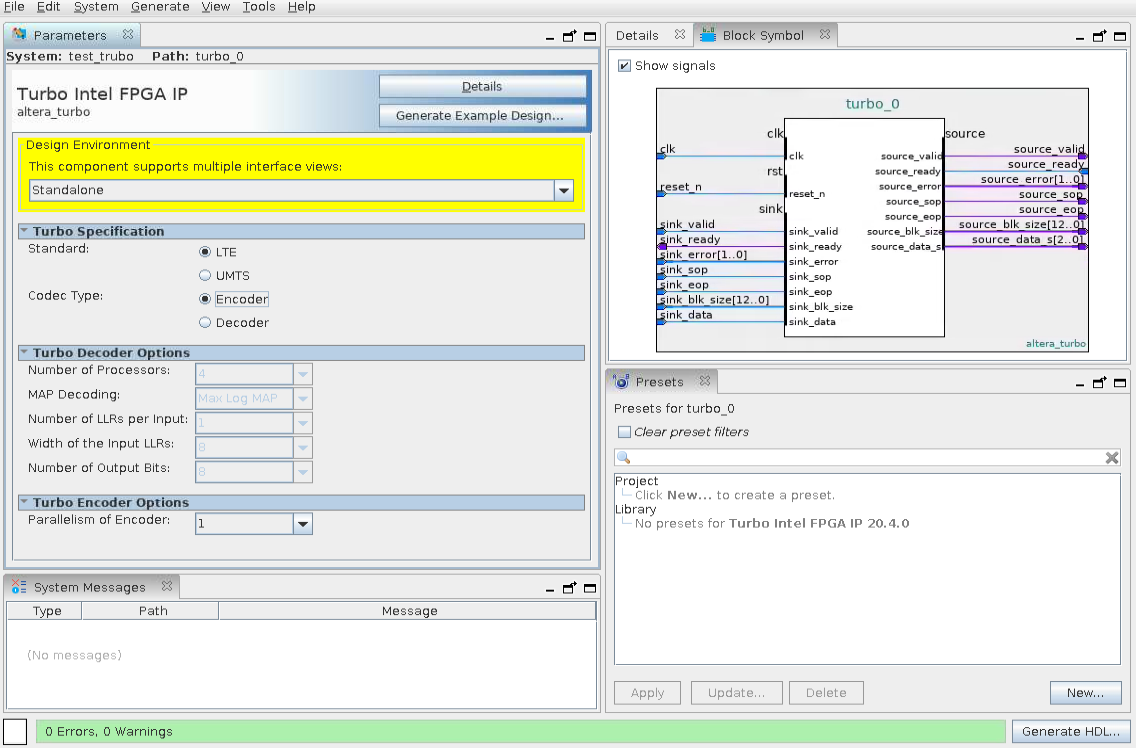This screenshot has height=748, width=1136.
Task: Click the preset search input field
Action: pos(867,457)
